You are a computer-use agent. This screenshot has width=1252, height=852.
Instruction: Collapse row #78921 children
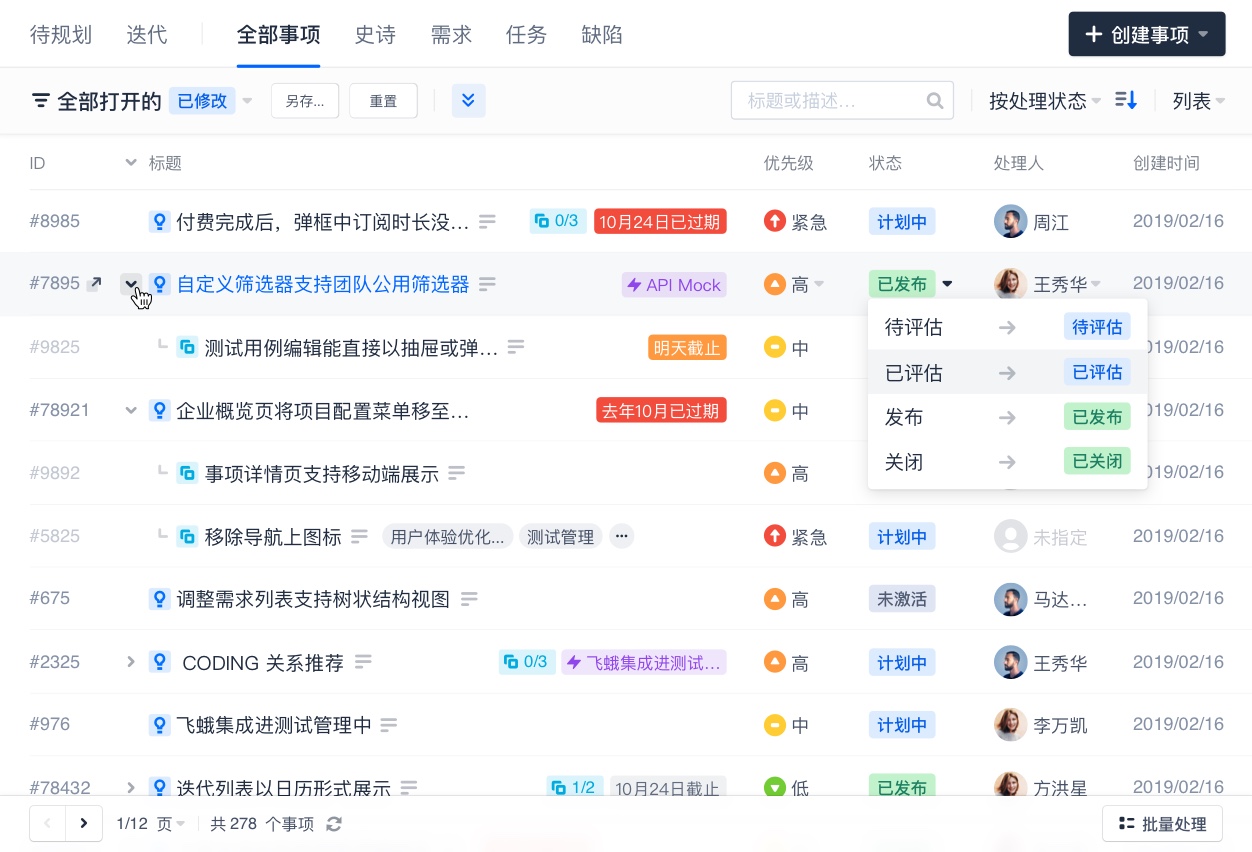coord(130,410)
